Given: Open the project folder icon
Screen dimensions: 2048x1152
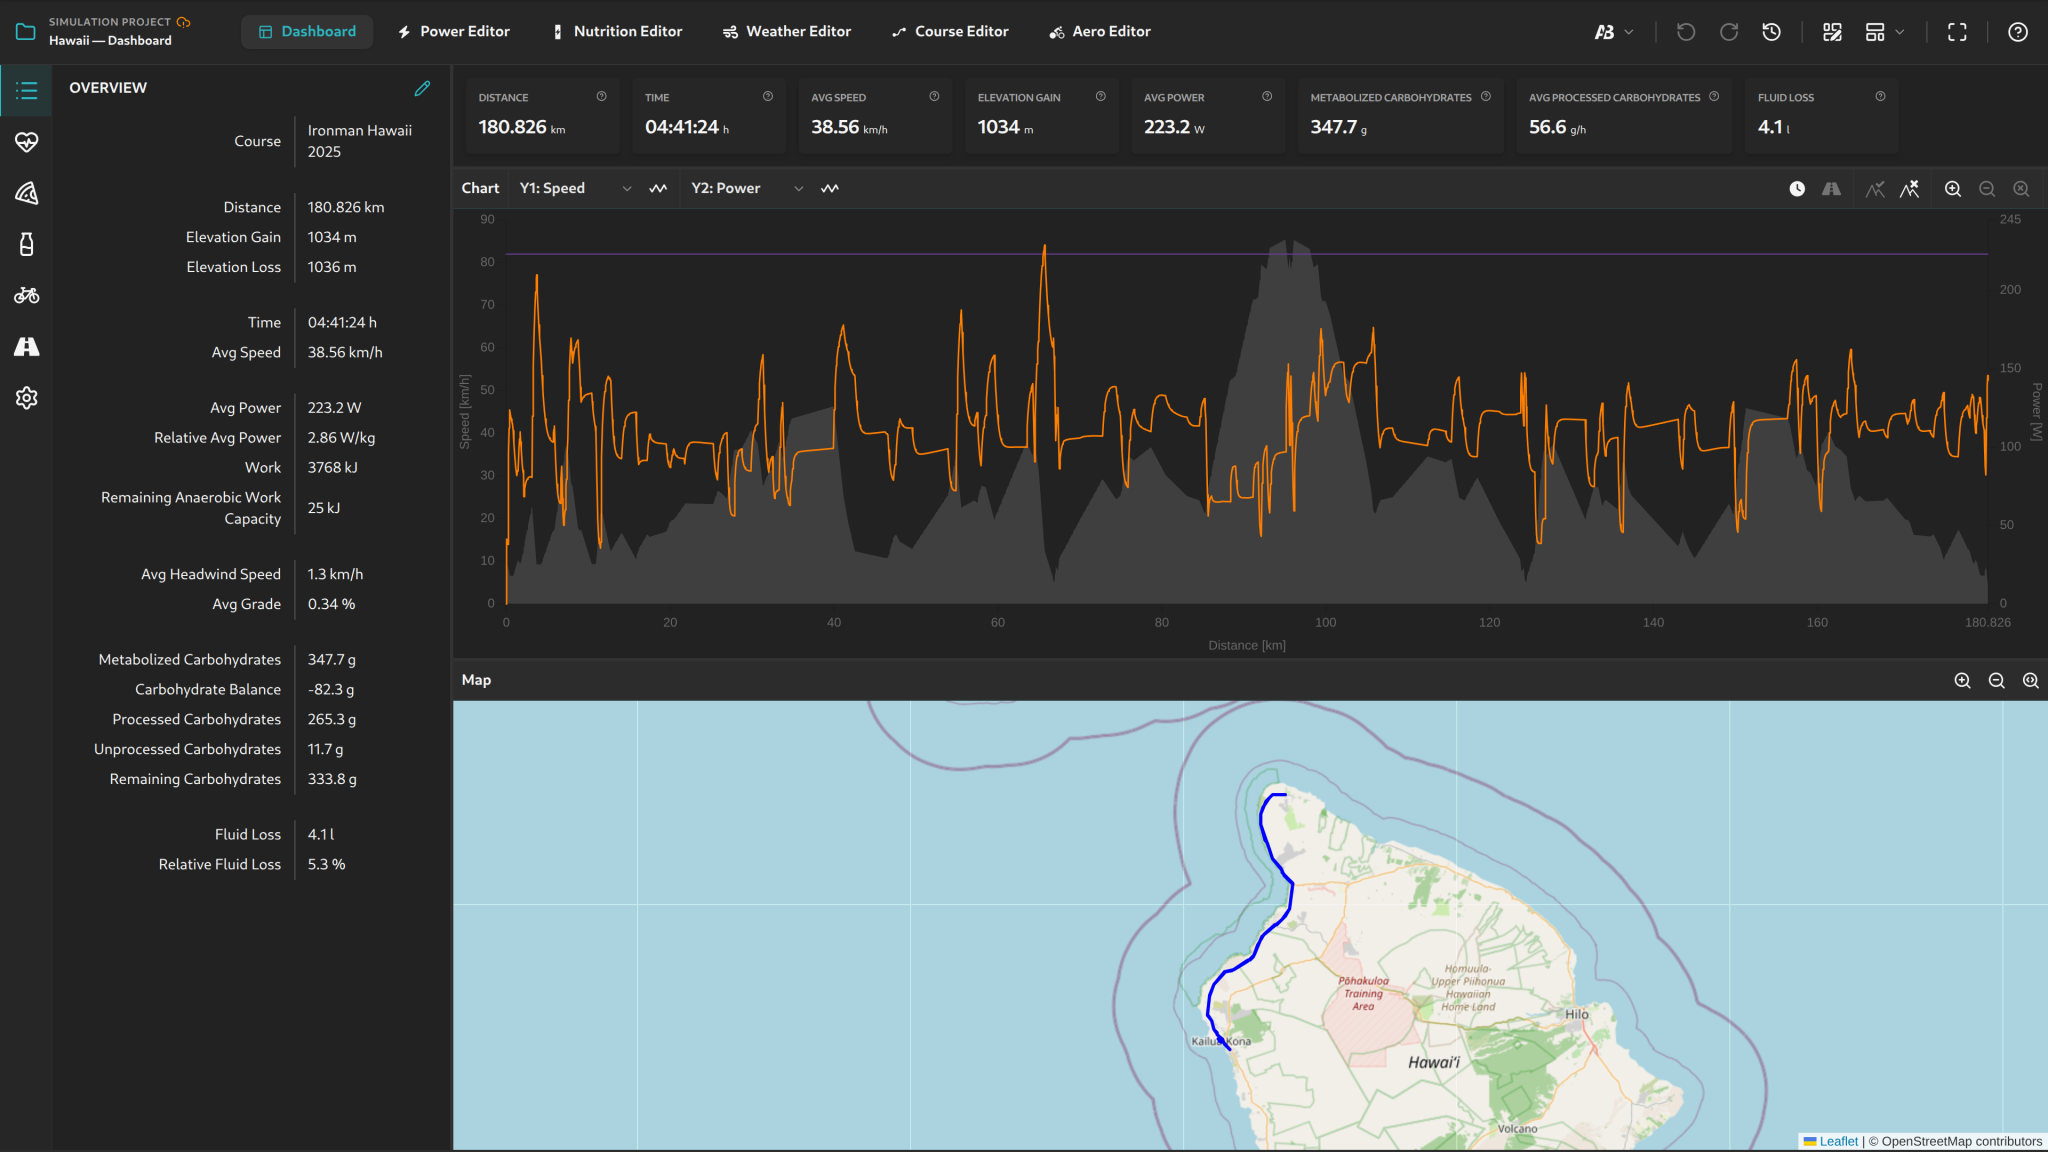Looking at the screenshot, I should point(26,32).
